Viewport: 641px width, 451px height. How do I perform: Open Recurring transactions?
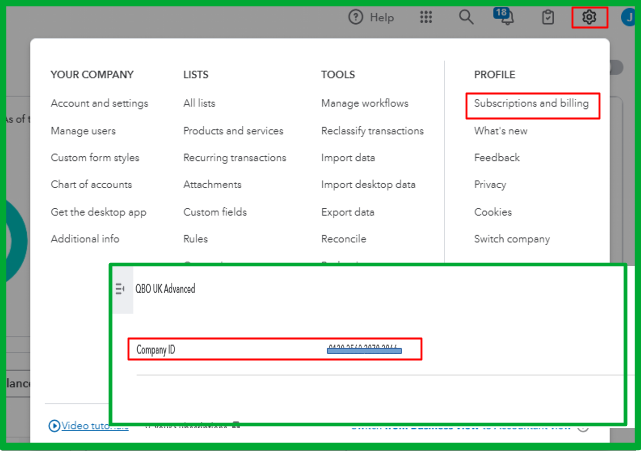click(x=235, y=158)
